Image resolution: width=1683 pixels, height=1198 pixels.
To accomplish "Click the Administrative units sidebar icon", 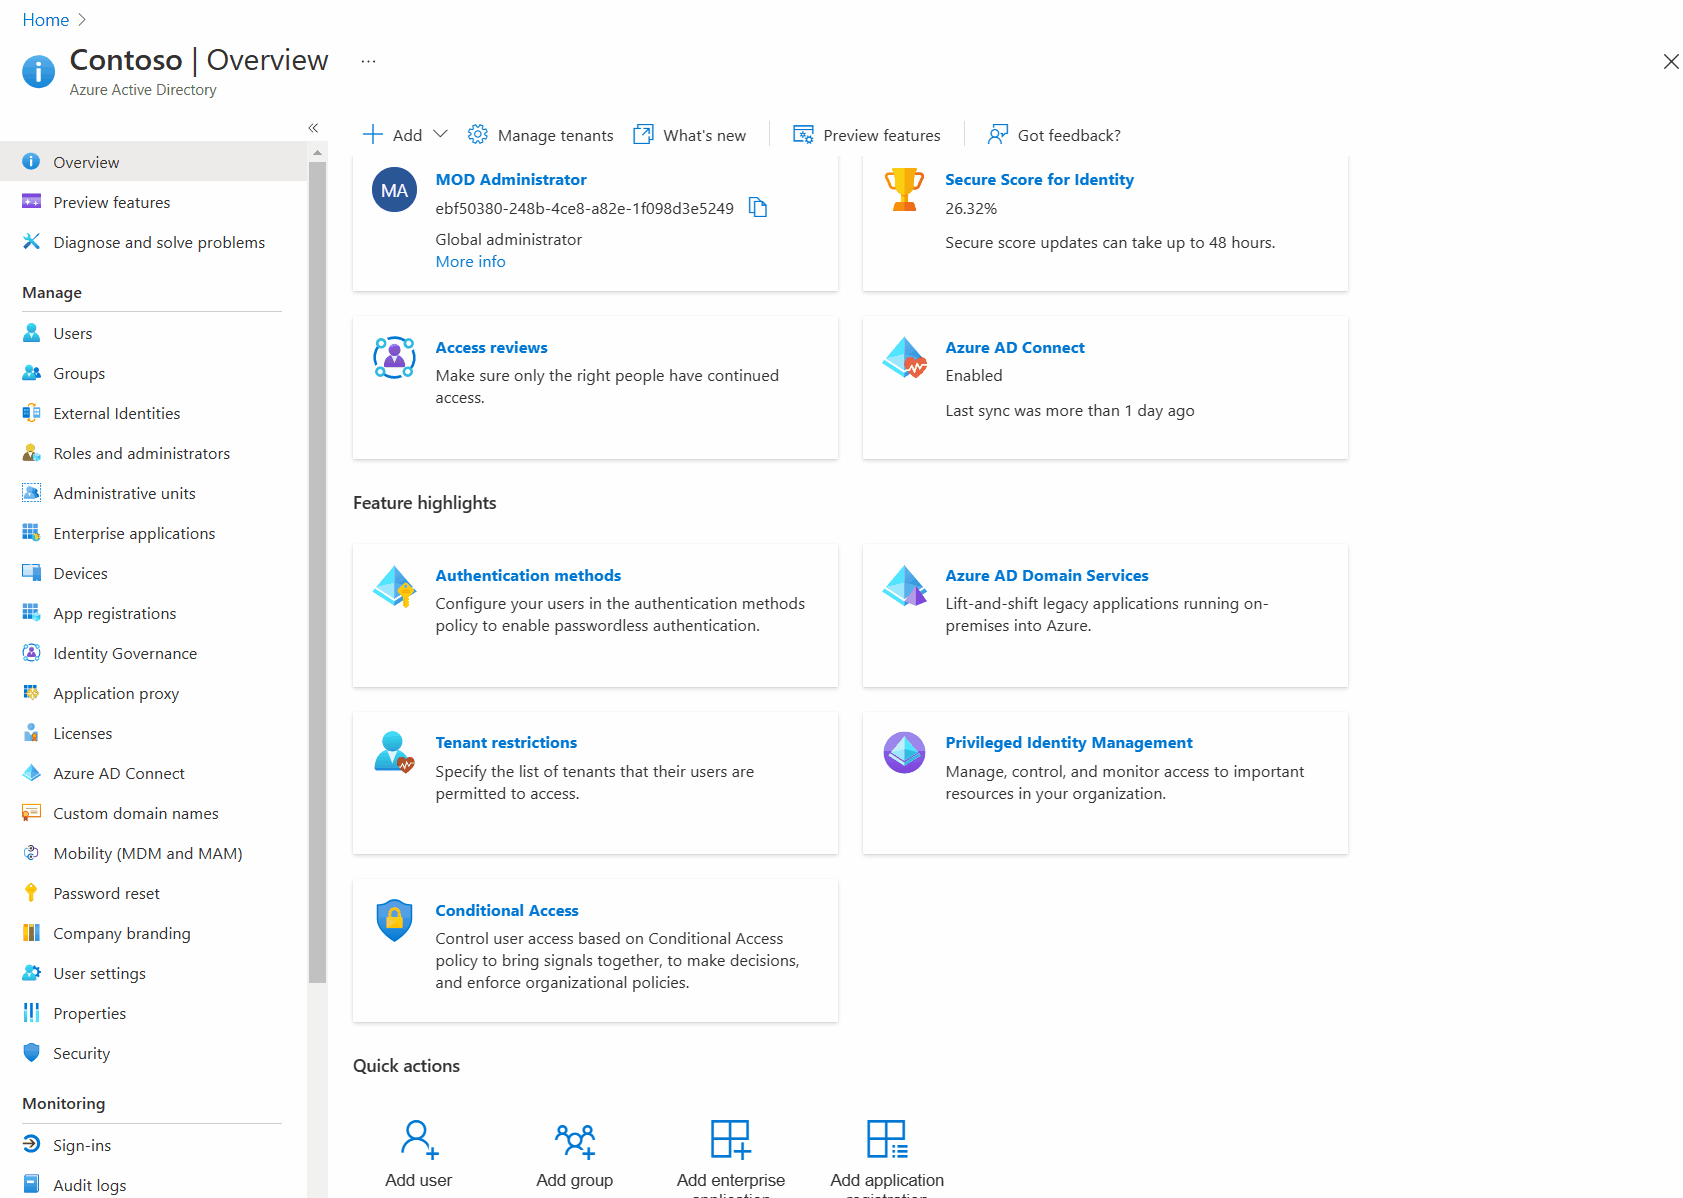I will coord(32,493).
